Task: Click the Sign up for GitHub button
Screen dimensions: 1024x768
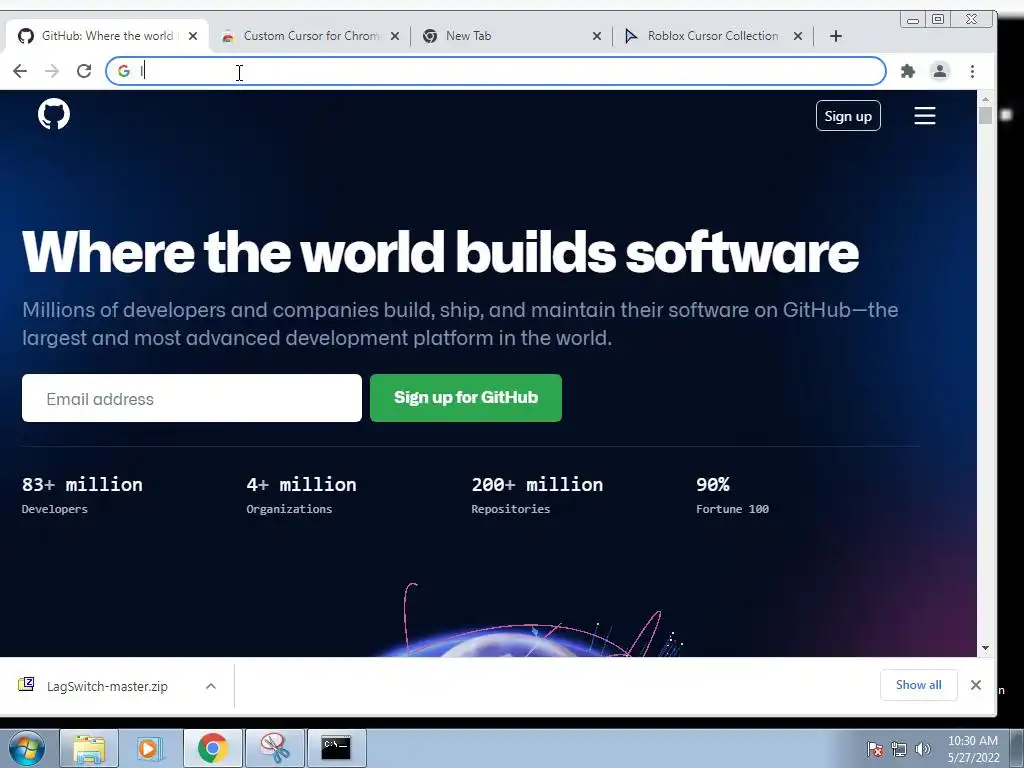Action: tap(466, 398)
